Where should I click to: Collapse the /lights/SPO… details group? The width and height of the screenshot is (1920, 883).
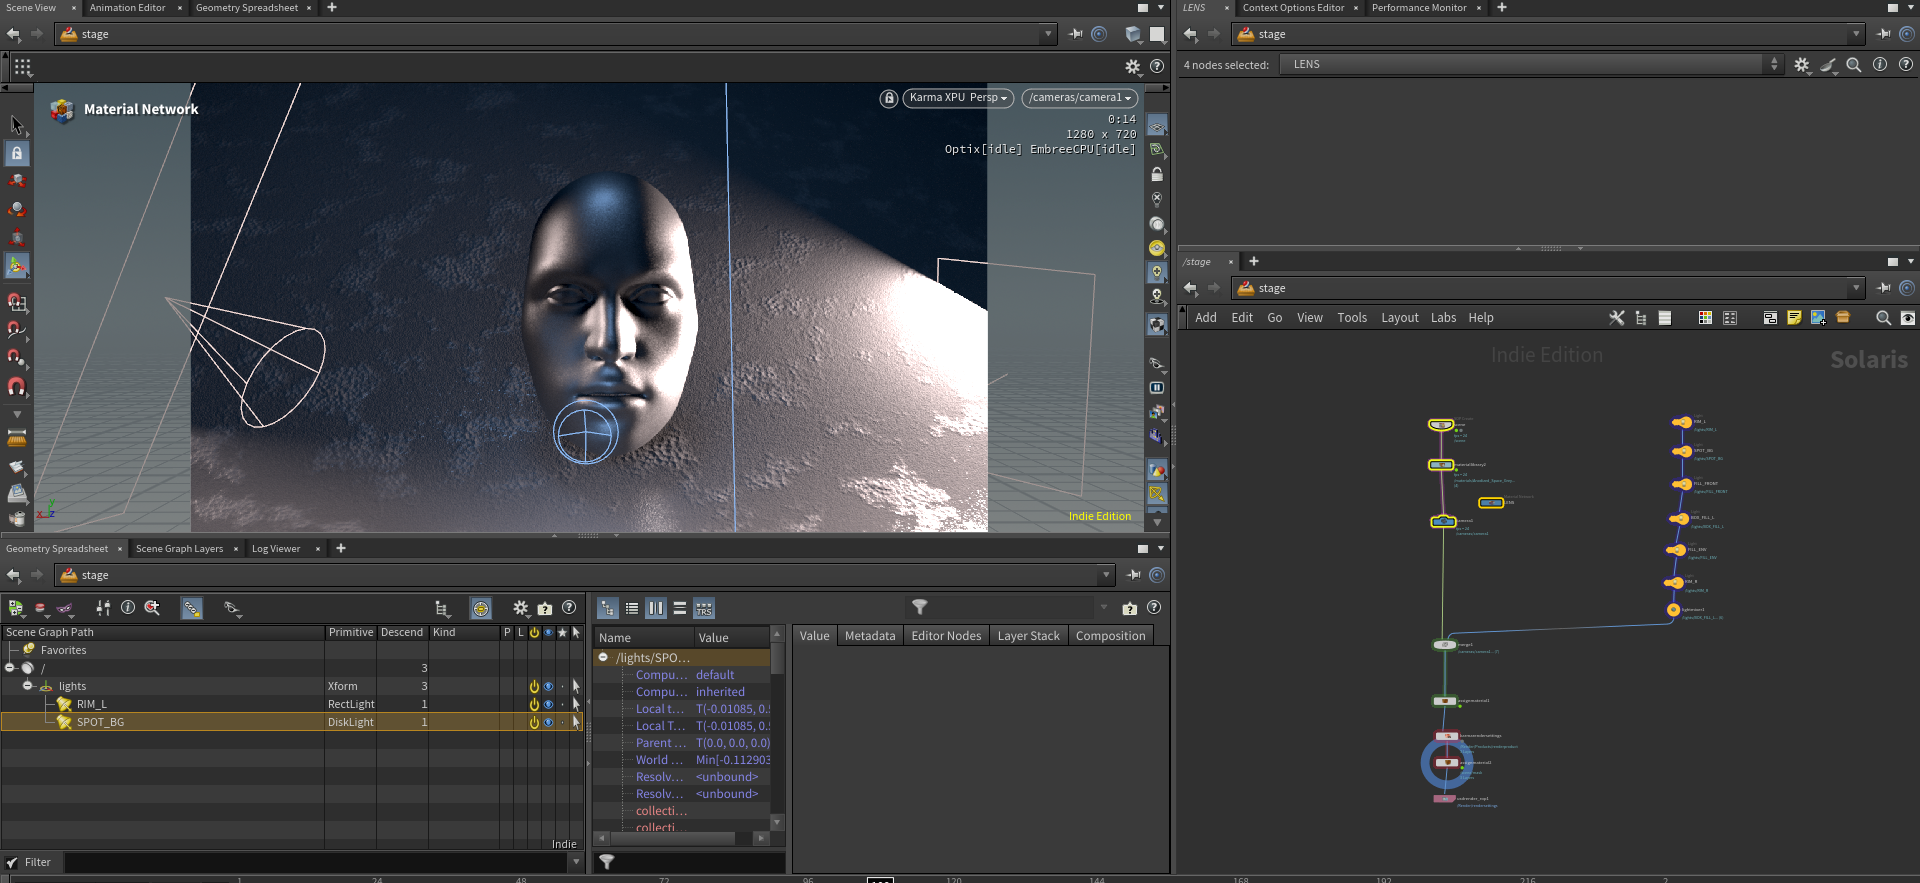click(x=603, y=657)
